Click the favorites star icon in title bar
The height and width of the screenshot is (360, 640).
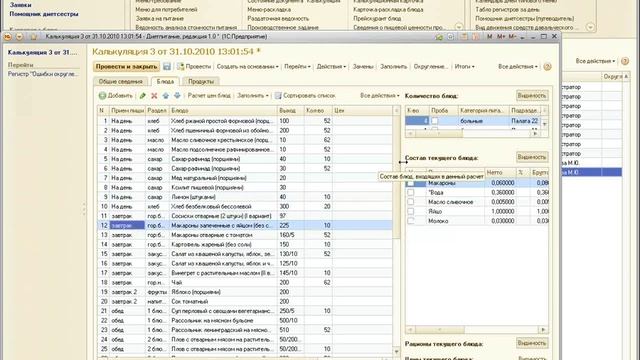pyautogui.click(x=33, y=37)
